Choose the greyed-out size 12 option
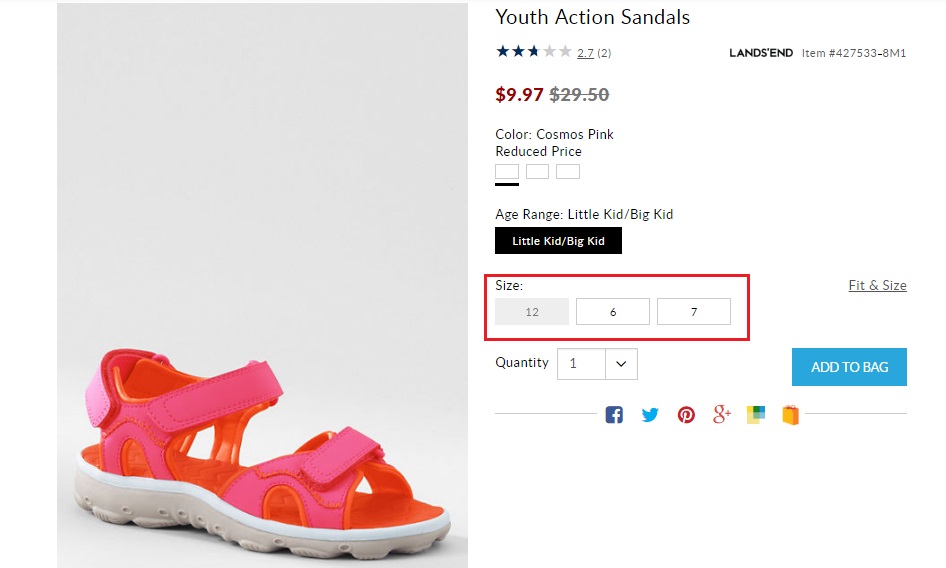946x568 pixels. (532, 312)
